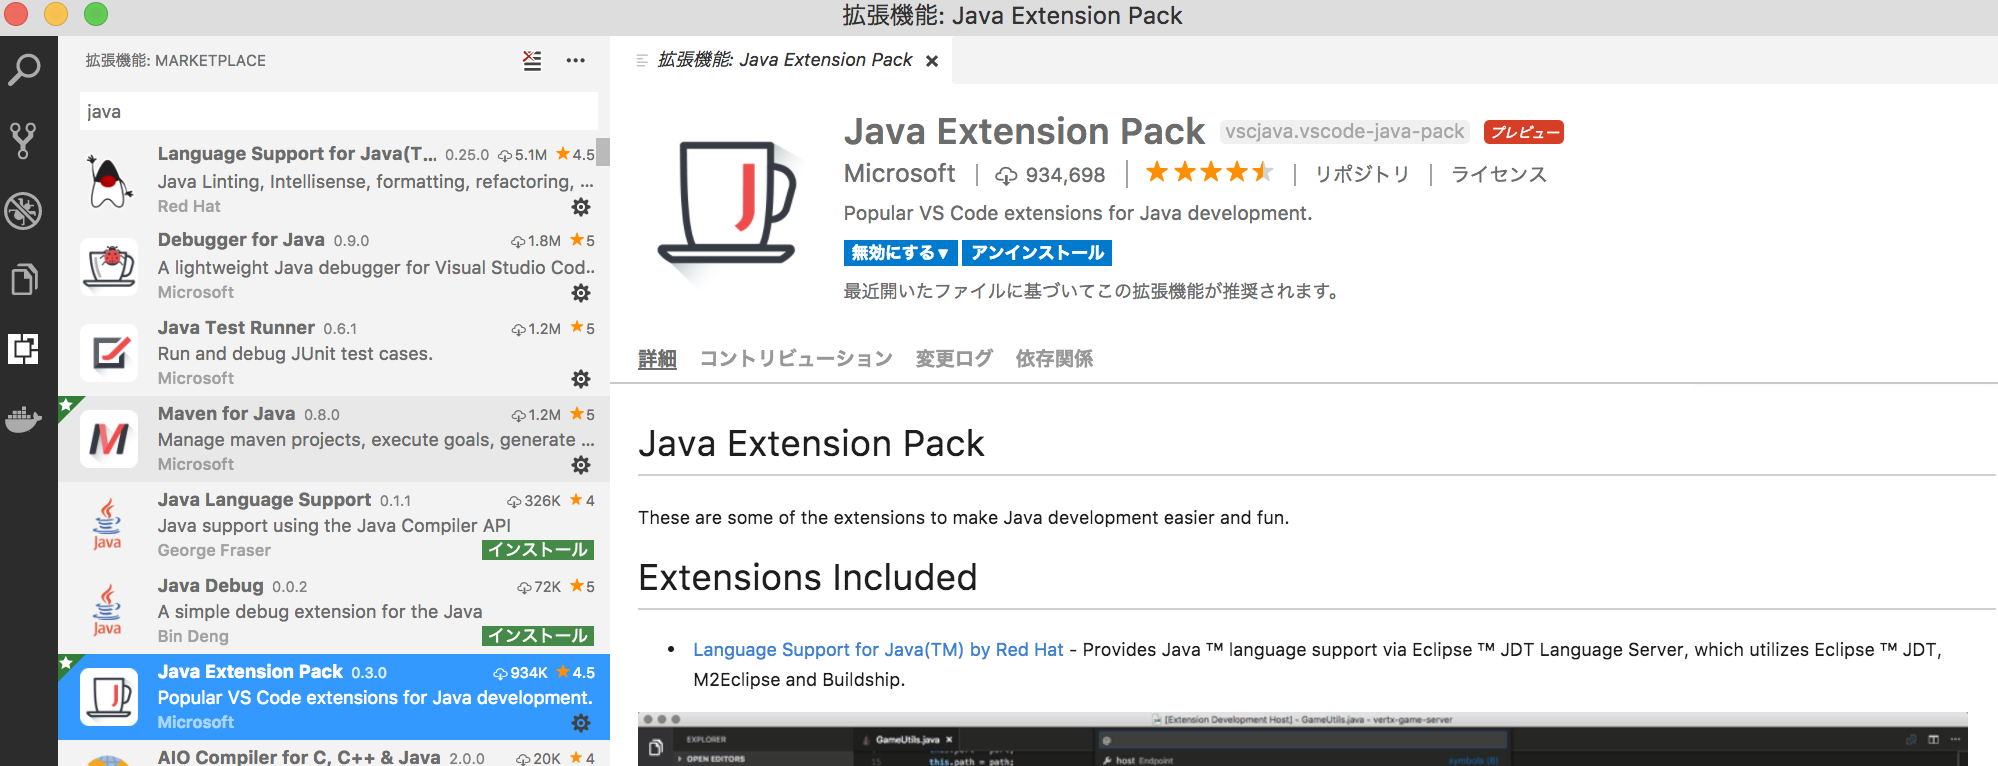Open the Explorer files view

click(x=24, y=279)
